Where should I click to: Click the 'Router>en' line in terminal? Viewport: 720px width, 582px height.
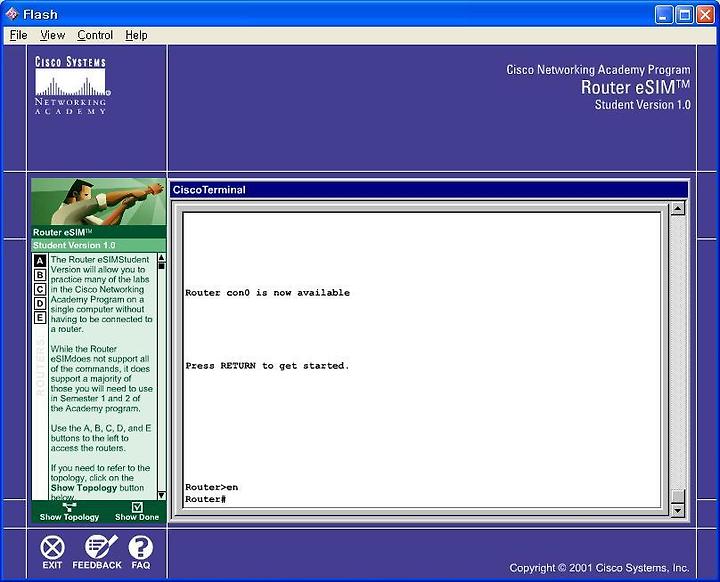[212, 487]
